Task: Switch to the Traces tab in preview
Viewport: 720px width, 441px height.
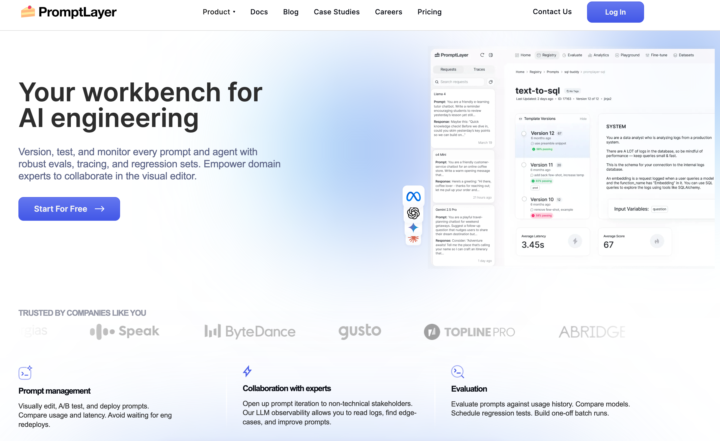Action: [479, 69]
